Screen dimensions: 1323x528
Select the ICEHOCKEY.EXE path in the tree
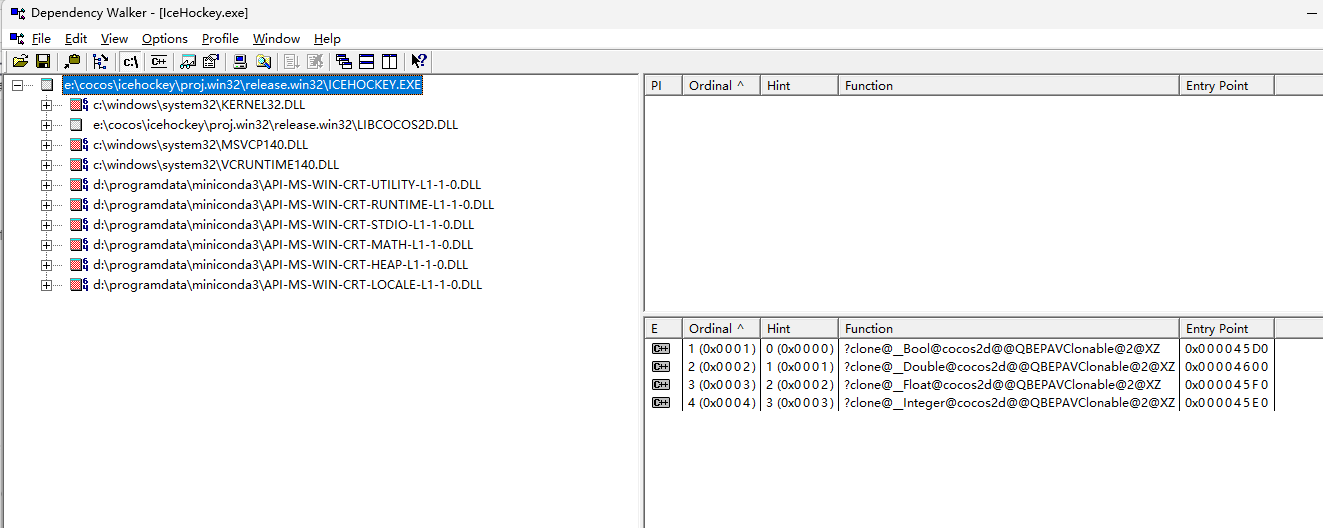click(243, 86)
